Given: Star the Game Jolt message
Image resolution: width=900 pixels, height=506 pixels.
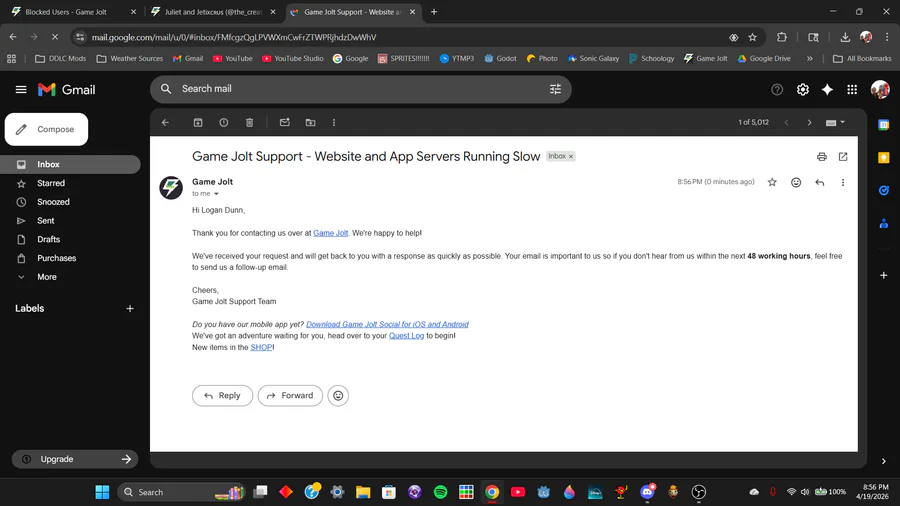Looking at the screenshot, I should 772,182.
